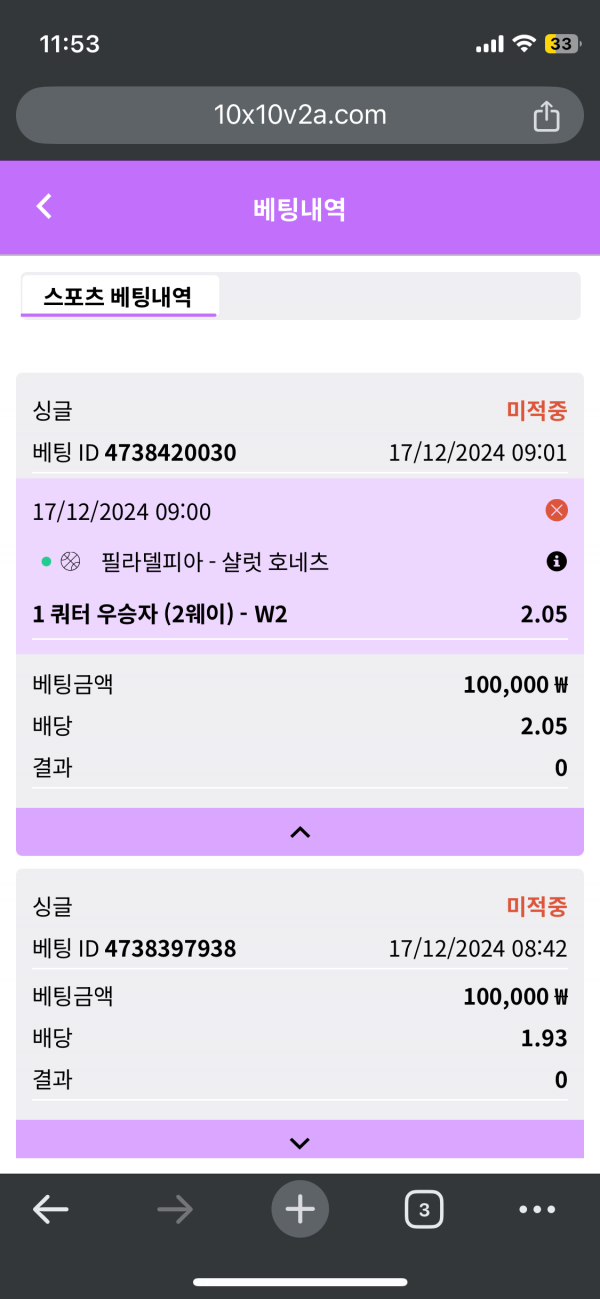Tap the 10x10v2a.com address field
Image resolution: width=600 pixels, height=1299 pixels.
(300, 115)
